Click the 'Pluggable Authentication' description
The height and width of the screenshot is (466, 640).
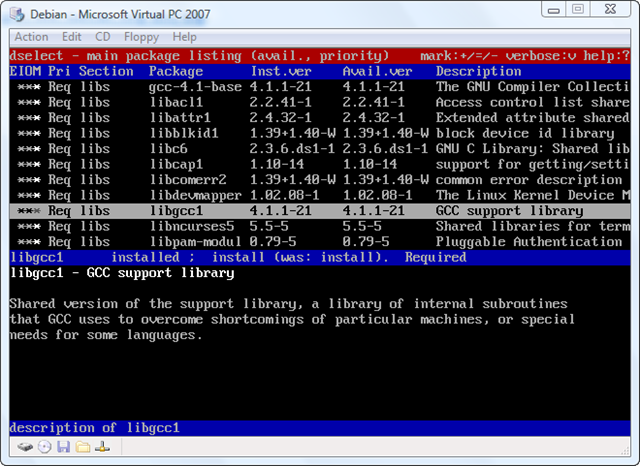click(x=529, y=242)
